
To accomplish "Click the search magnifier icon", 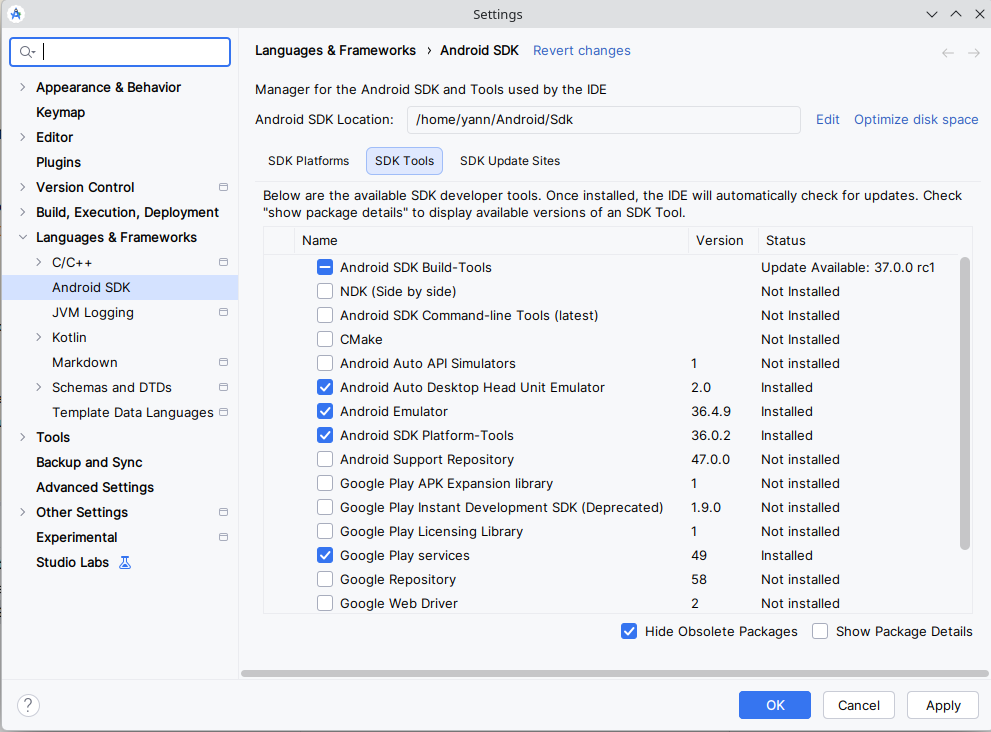I will point(27,52).
